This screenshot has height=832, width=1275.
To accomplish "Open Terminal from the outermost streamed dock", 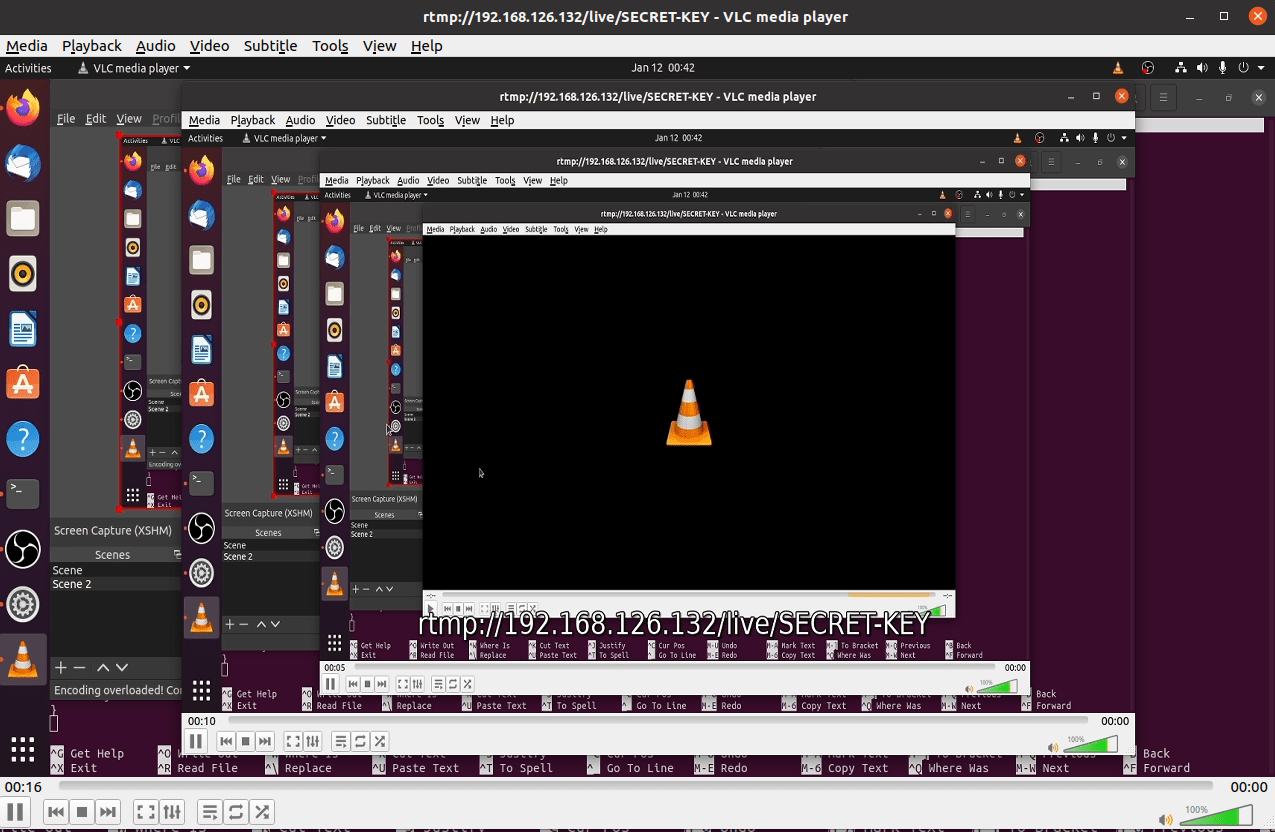I will point(23,493).
